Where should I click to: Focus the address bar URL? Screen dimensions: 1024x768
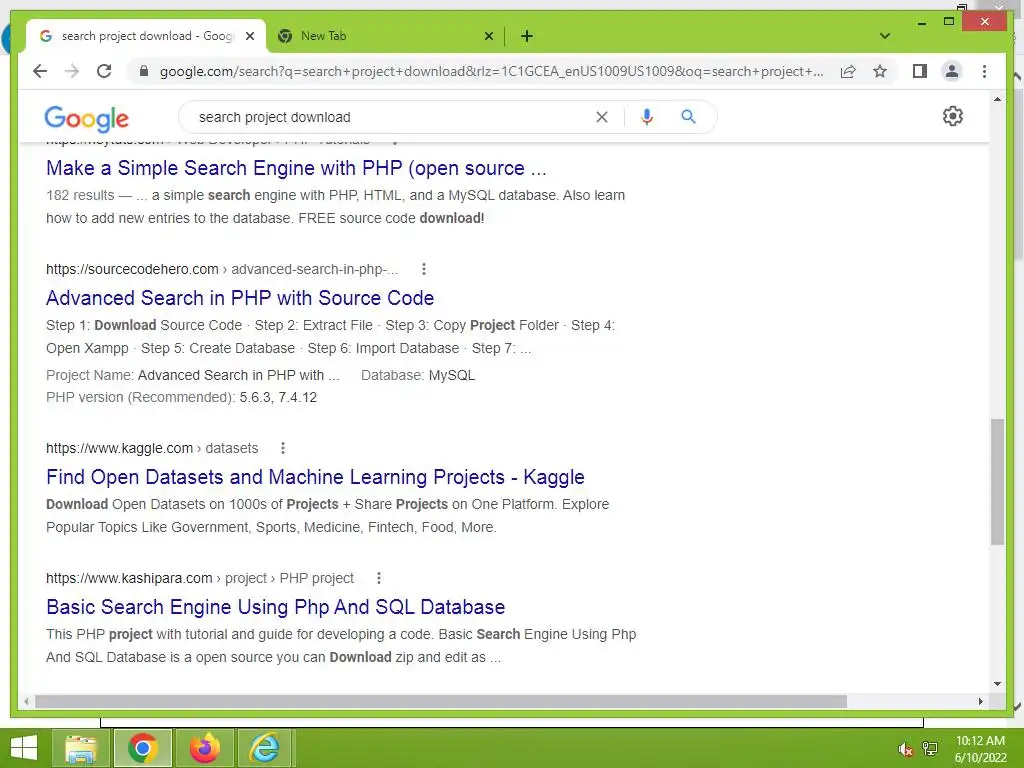pyautogui.click(x=491, y=71)
